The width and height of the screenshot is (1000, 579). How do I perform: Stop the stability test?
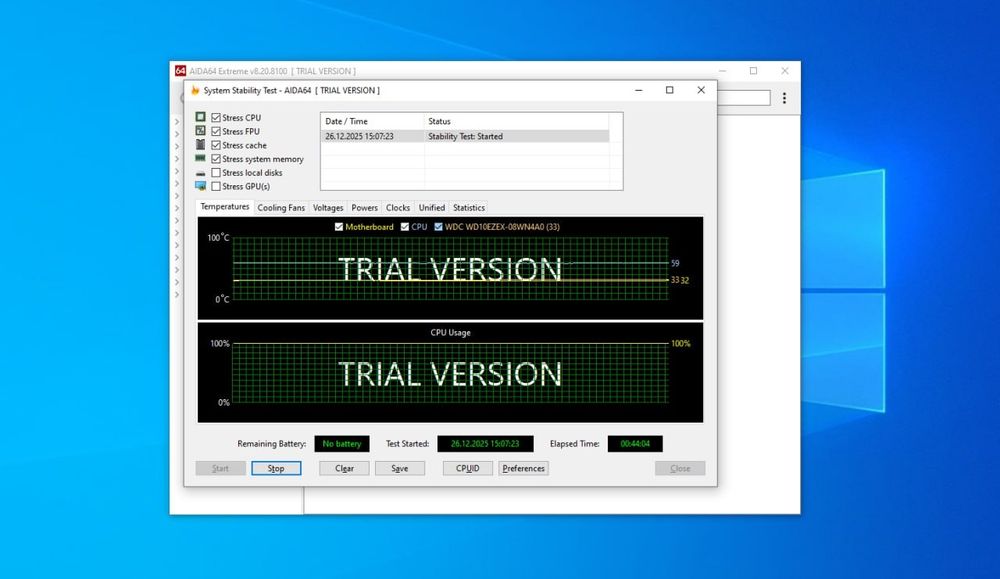[276, 468]
